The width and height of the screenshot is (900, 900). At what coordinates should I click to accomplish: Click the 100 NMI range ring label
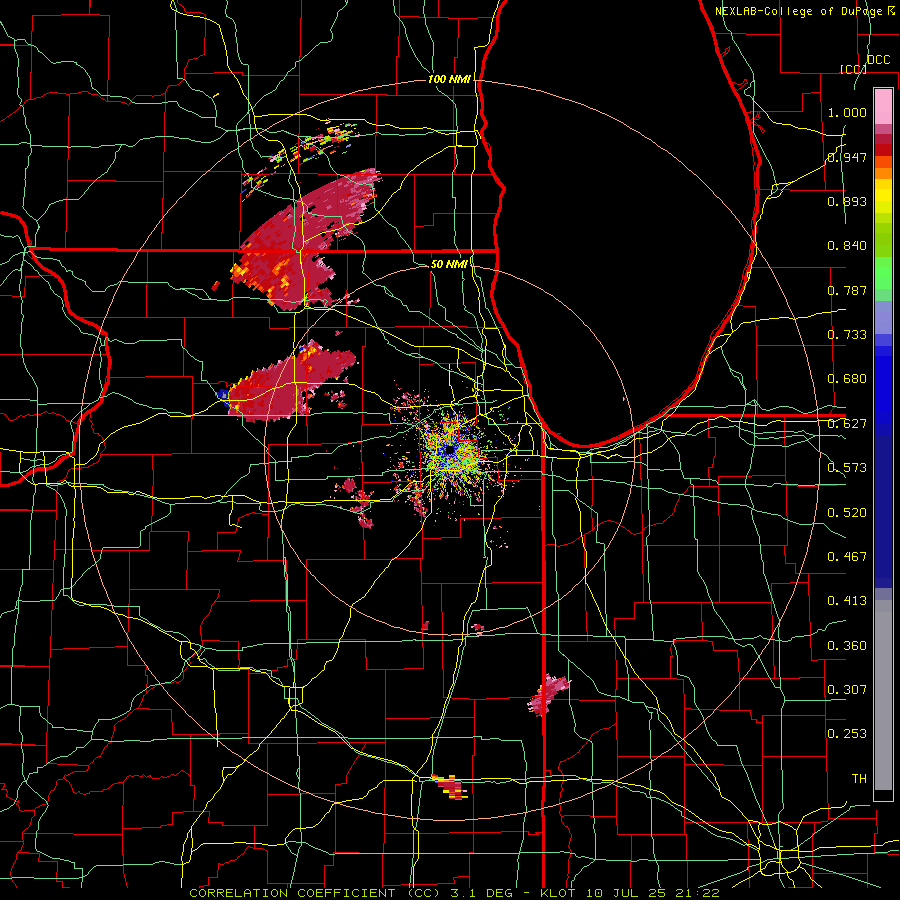tap(449, 79)
